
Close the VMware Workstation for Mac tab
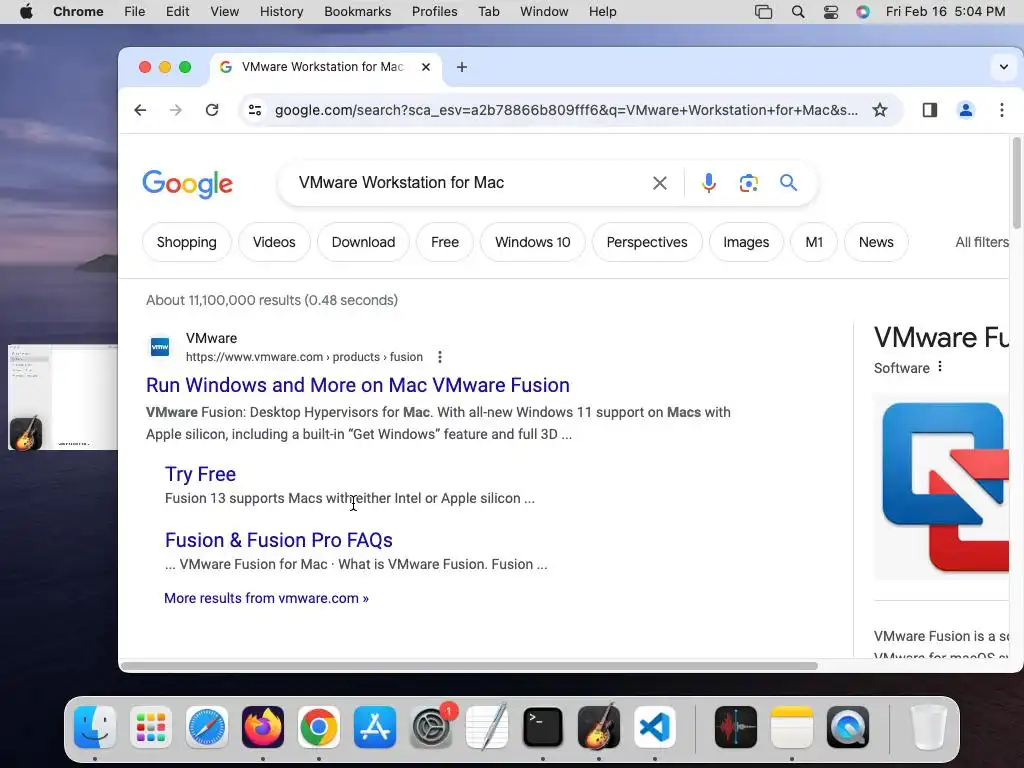click(x=426, y=67)
